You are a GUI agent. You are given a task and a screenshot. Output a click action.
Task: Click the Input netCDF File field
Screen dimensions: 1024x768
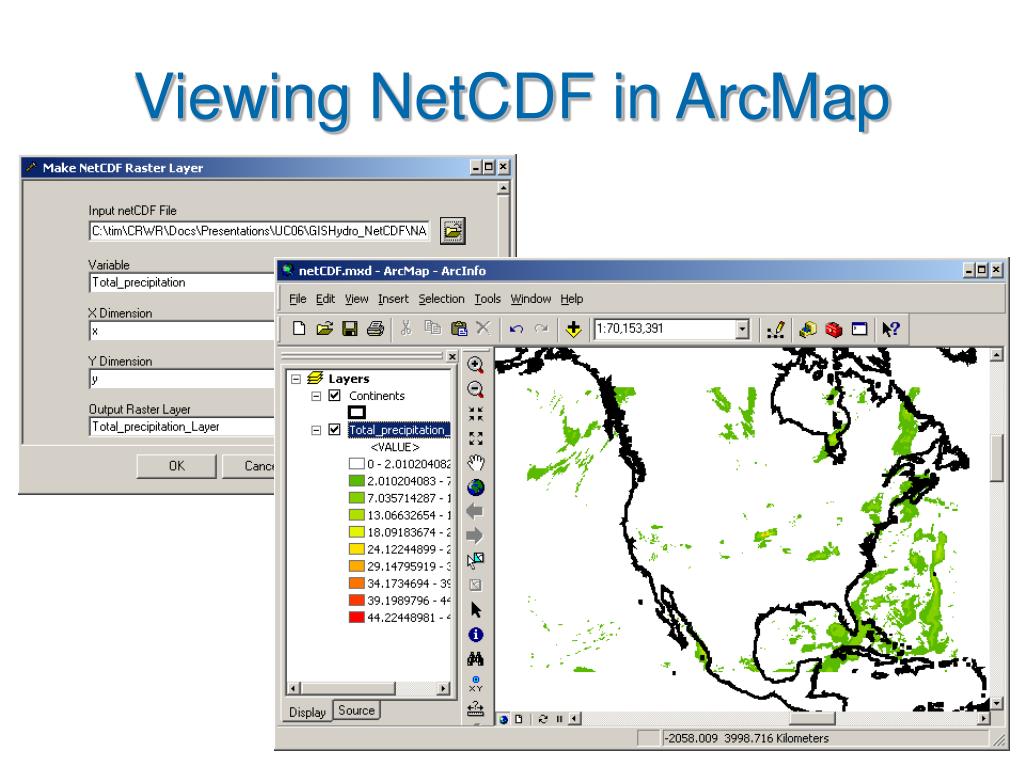point(259,231)
